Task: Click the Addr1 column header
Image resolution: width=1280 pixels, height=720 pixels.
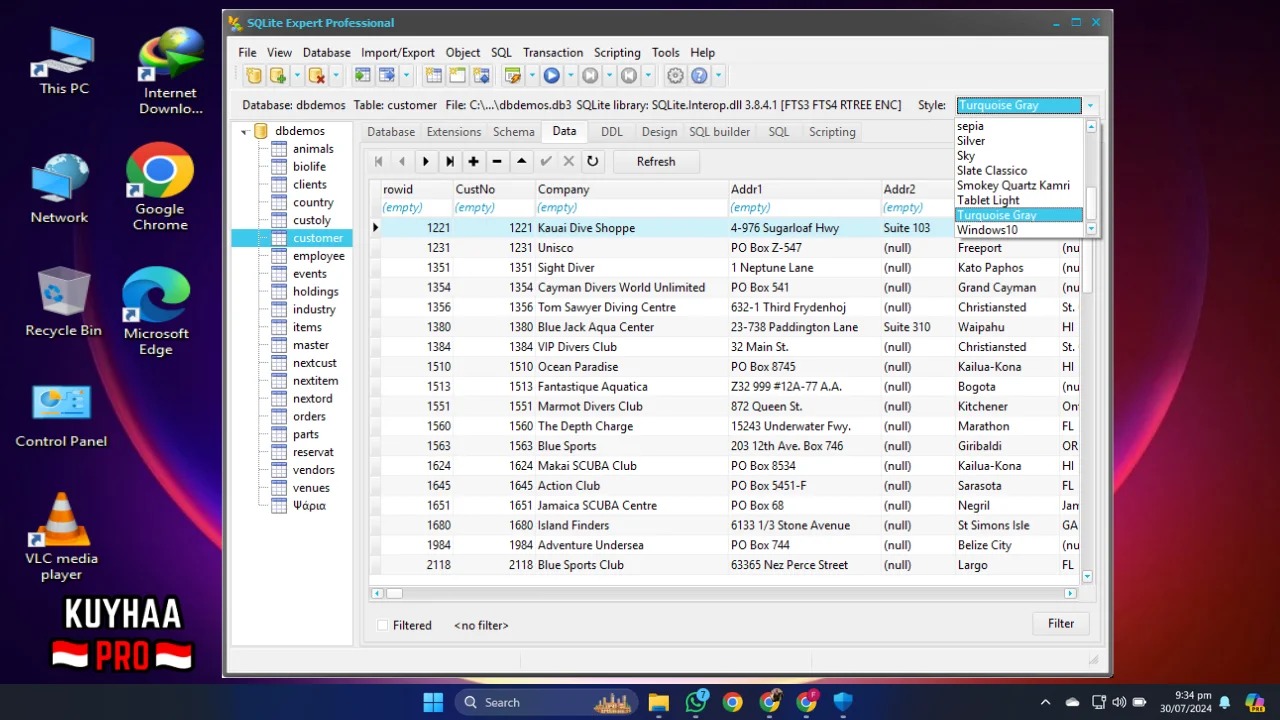Action: point(804,189)
